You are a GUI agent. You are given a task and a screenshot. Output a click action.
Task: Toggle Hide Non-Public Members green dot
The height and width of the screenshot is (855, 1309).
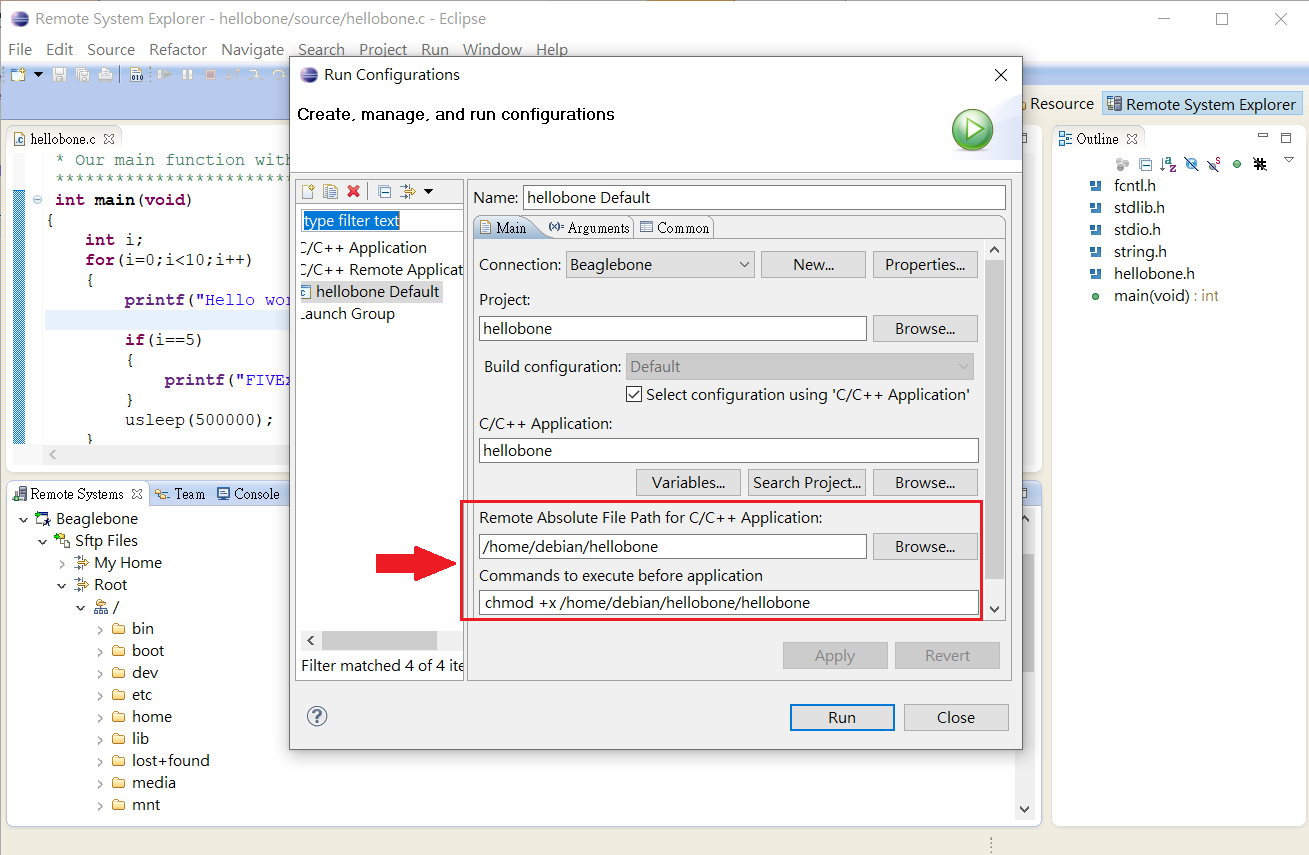[1237, 164]
